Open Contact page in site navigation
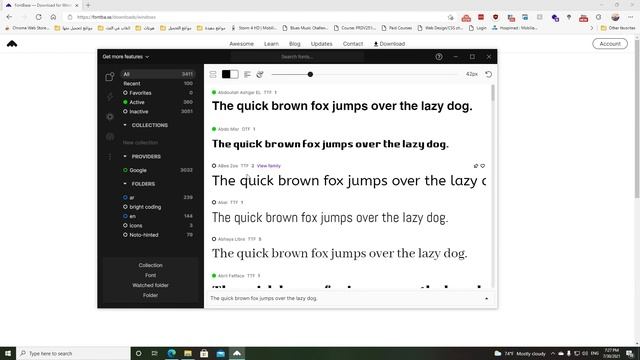Image resolution: width=640 pixels, height=360 pixels. coord(353,44)
